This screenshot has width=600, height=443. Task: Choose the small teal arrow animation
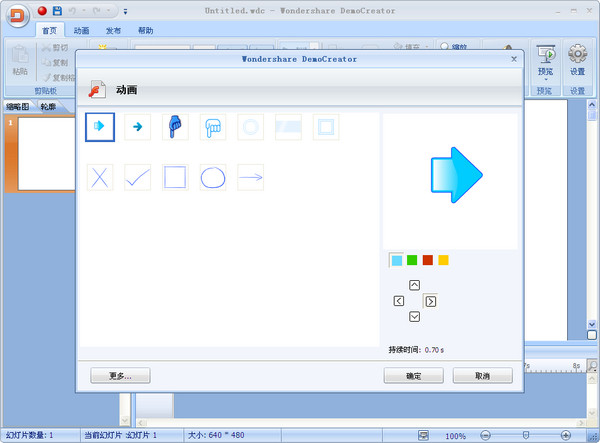coord(138,127)
